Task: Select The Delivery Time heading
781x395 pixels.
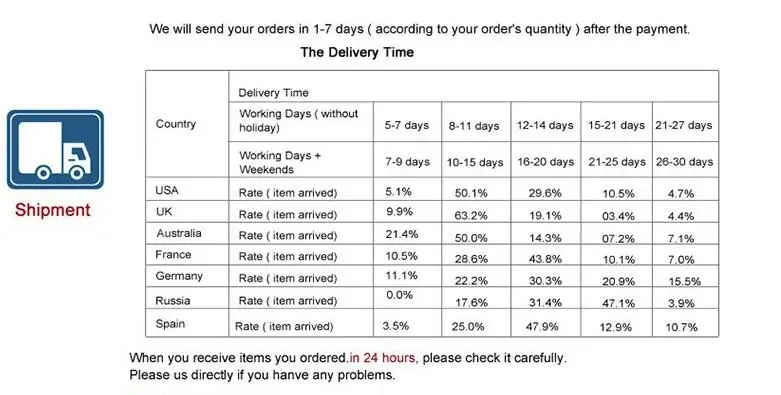Action: (357, 52)
